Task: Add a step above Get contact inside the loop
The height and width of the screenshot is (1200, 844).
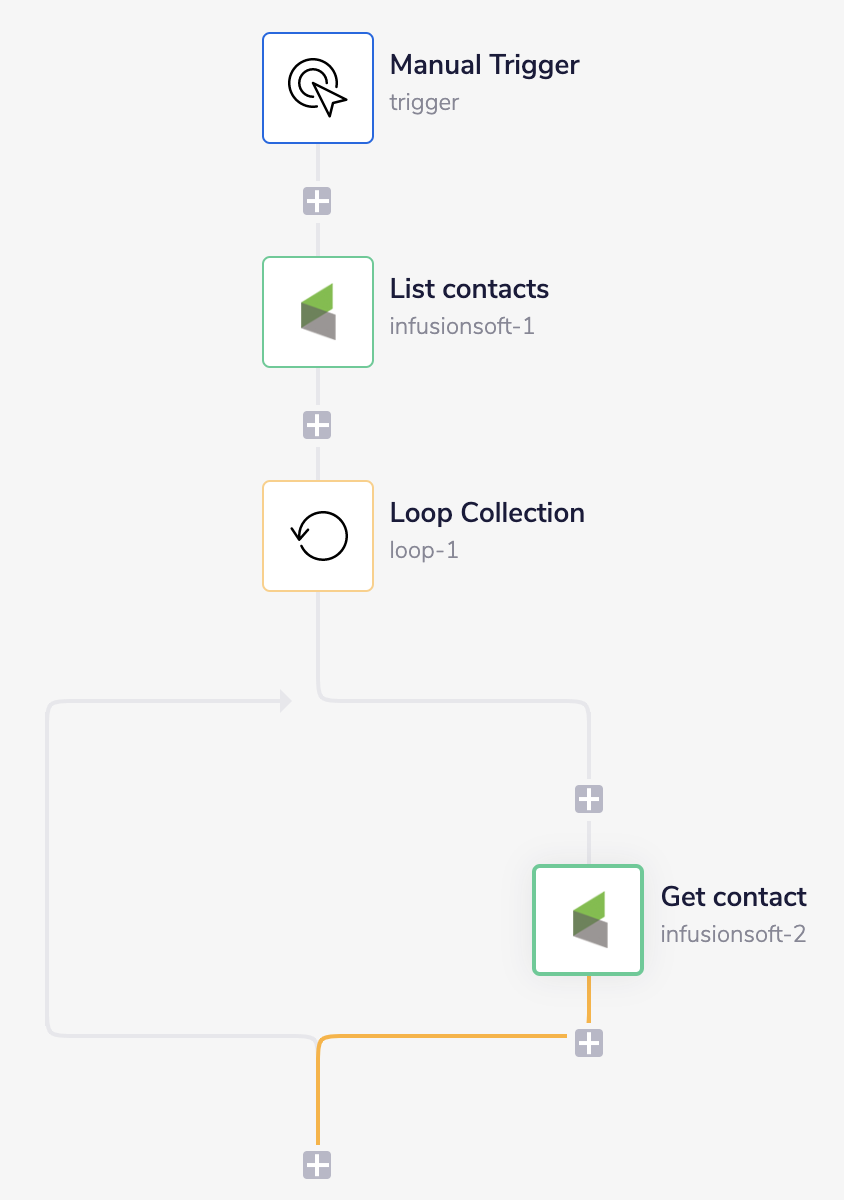Action: pyautogui.click(x=587, y=798)
